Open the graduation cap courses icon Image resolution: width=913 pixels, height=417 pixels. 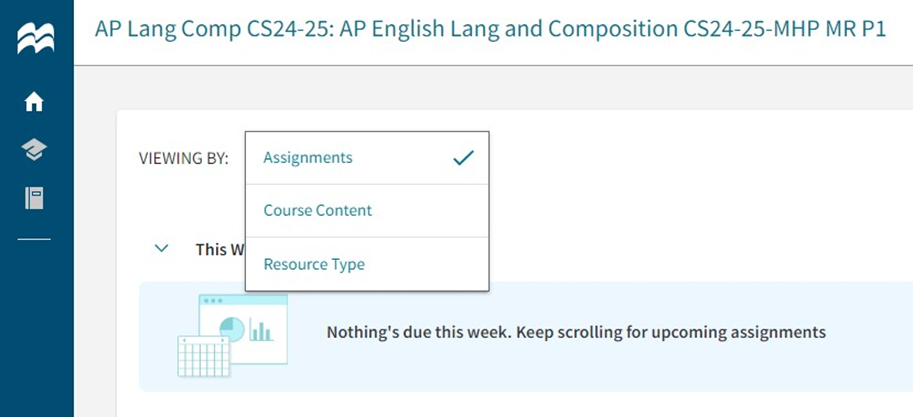35,150
